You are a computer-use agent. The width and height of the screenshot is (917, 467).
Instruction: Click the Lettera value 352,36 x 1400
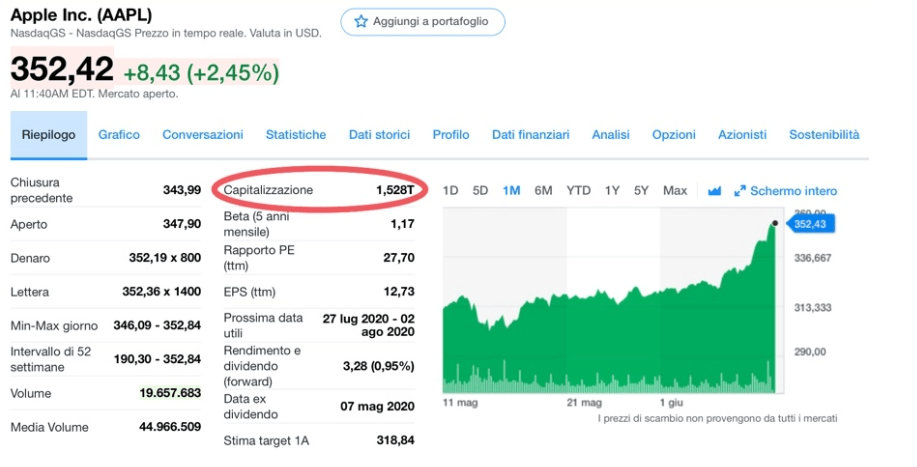(x=161, y=292)
